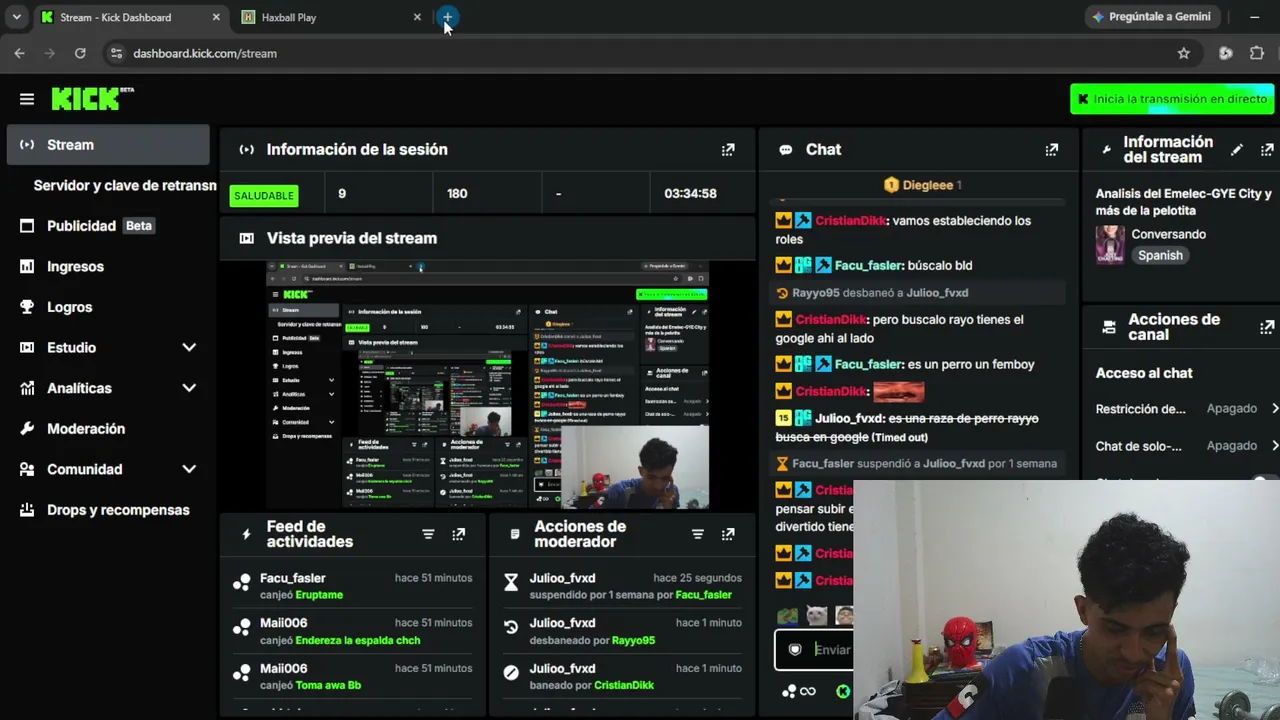Open a new browser tab
The width and height of the screenshot is (1280, 720).
click(x=447, y=17)
